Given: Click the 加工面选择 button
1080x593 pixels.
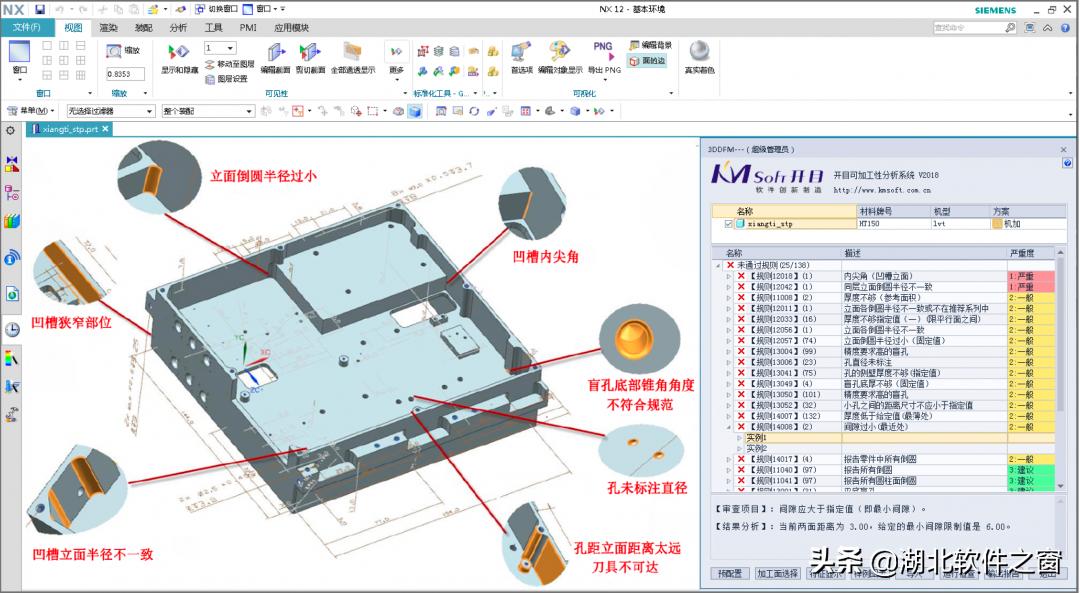Looking at the screenshot, I should [x=777, y=573].
